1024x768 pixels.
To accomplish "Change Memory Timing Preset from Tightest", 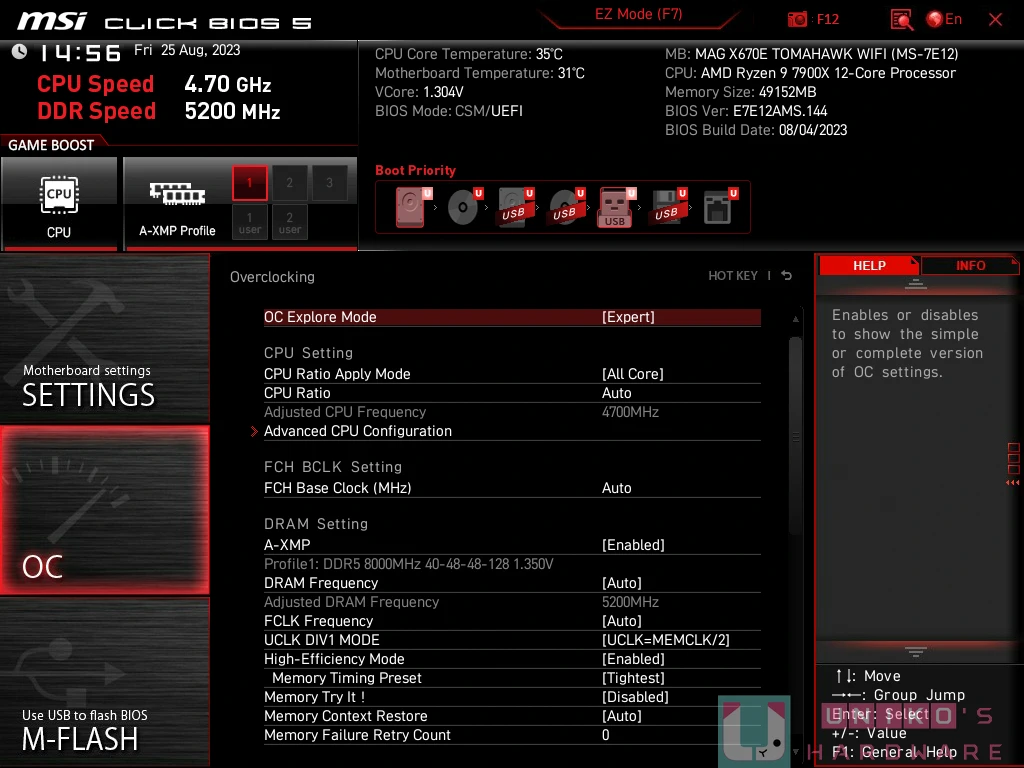I will 512,678.
